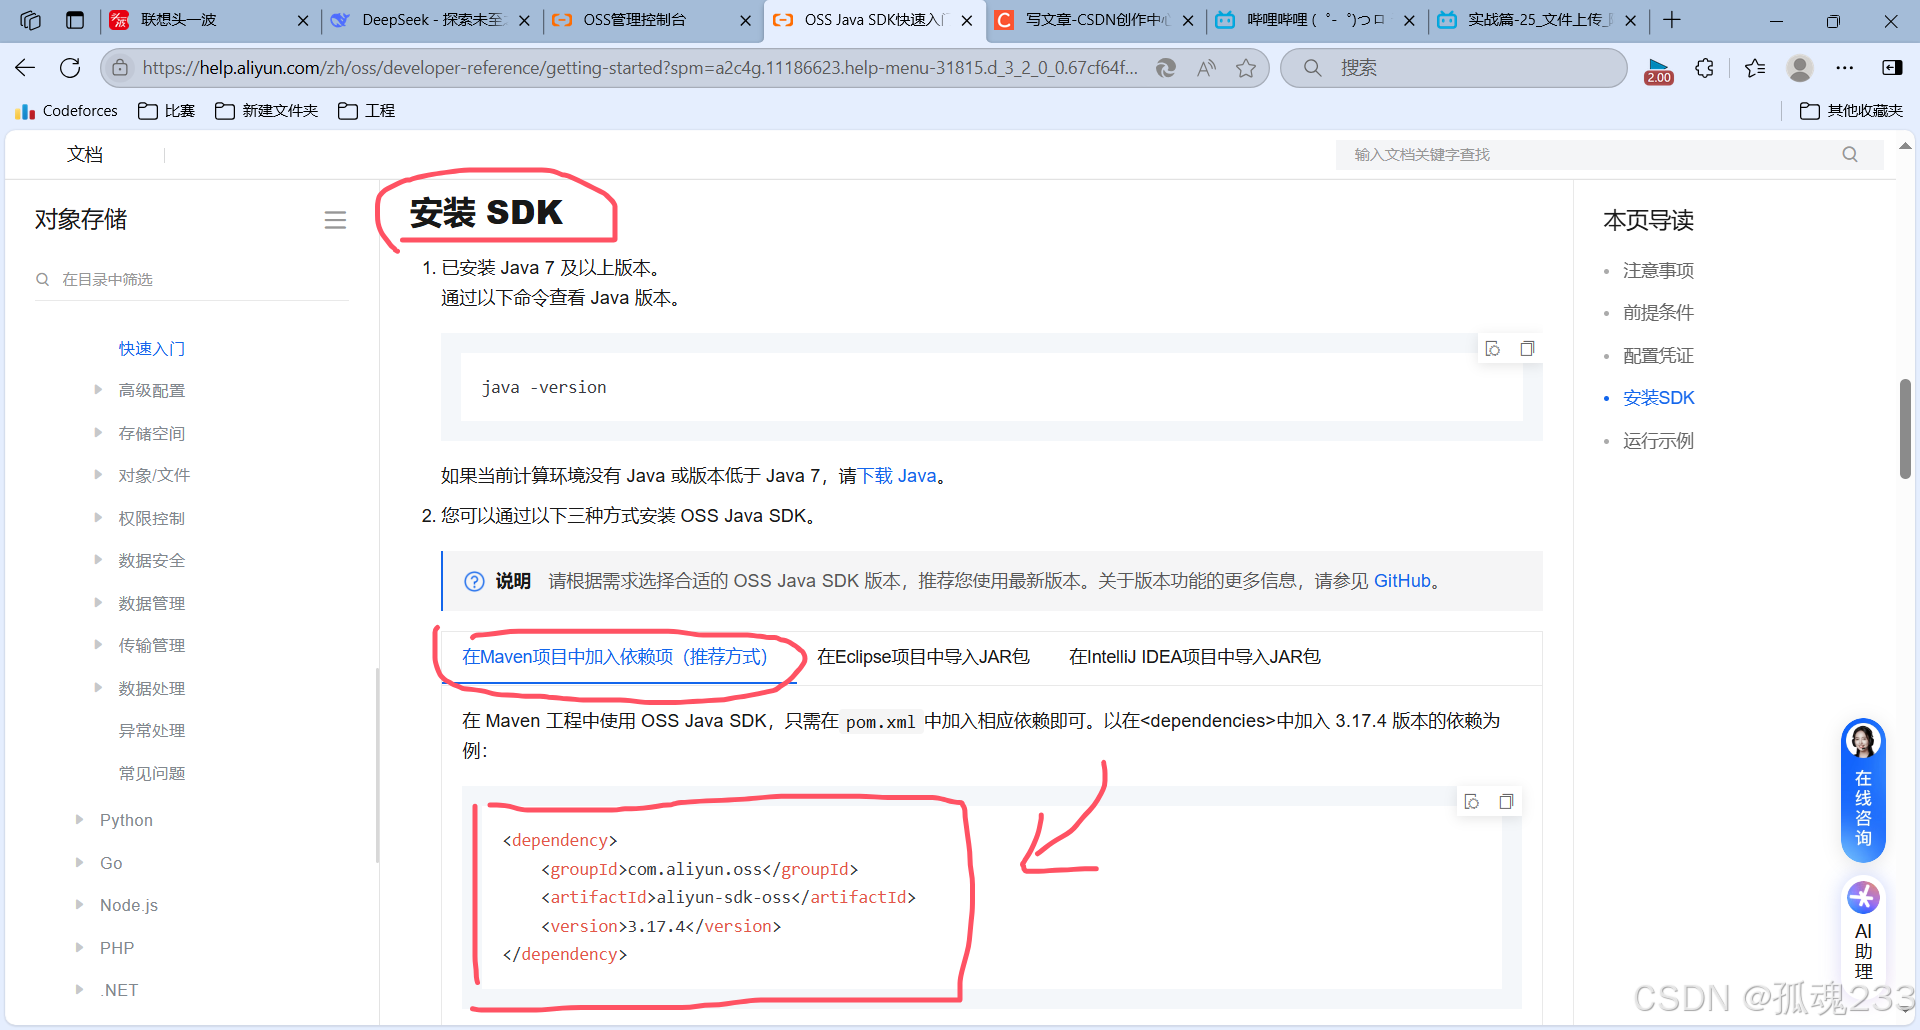1920x1030 pixels.
Task: Switch to the 联想头一波 browser tab
Action: pyautogui.click(x=210, y=20)
